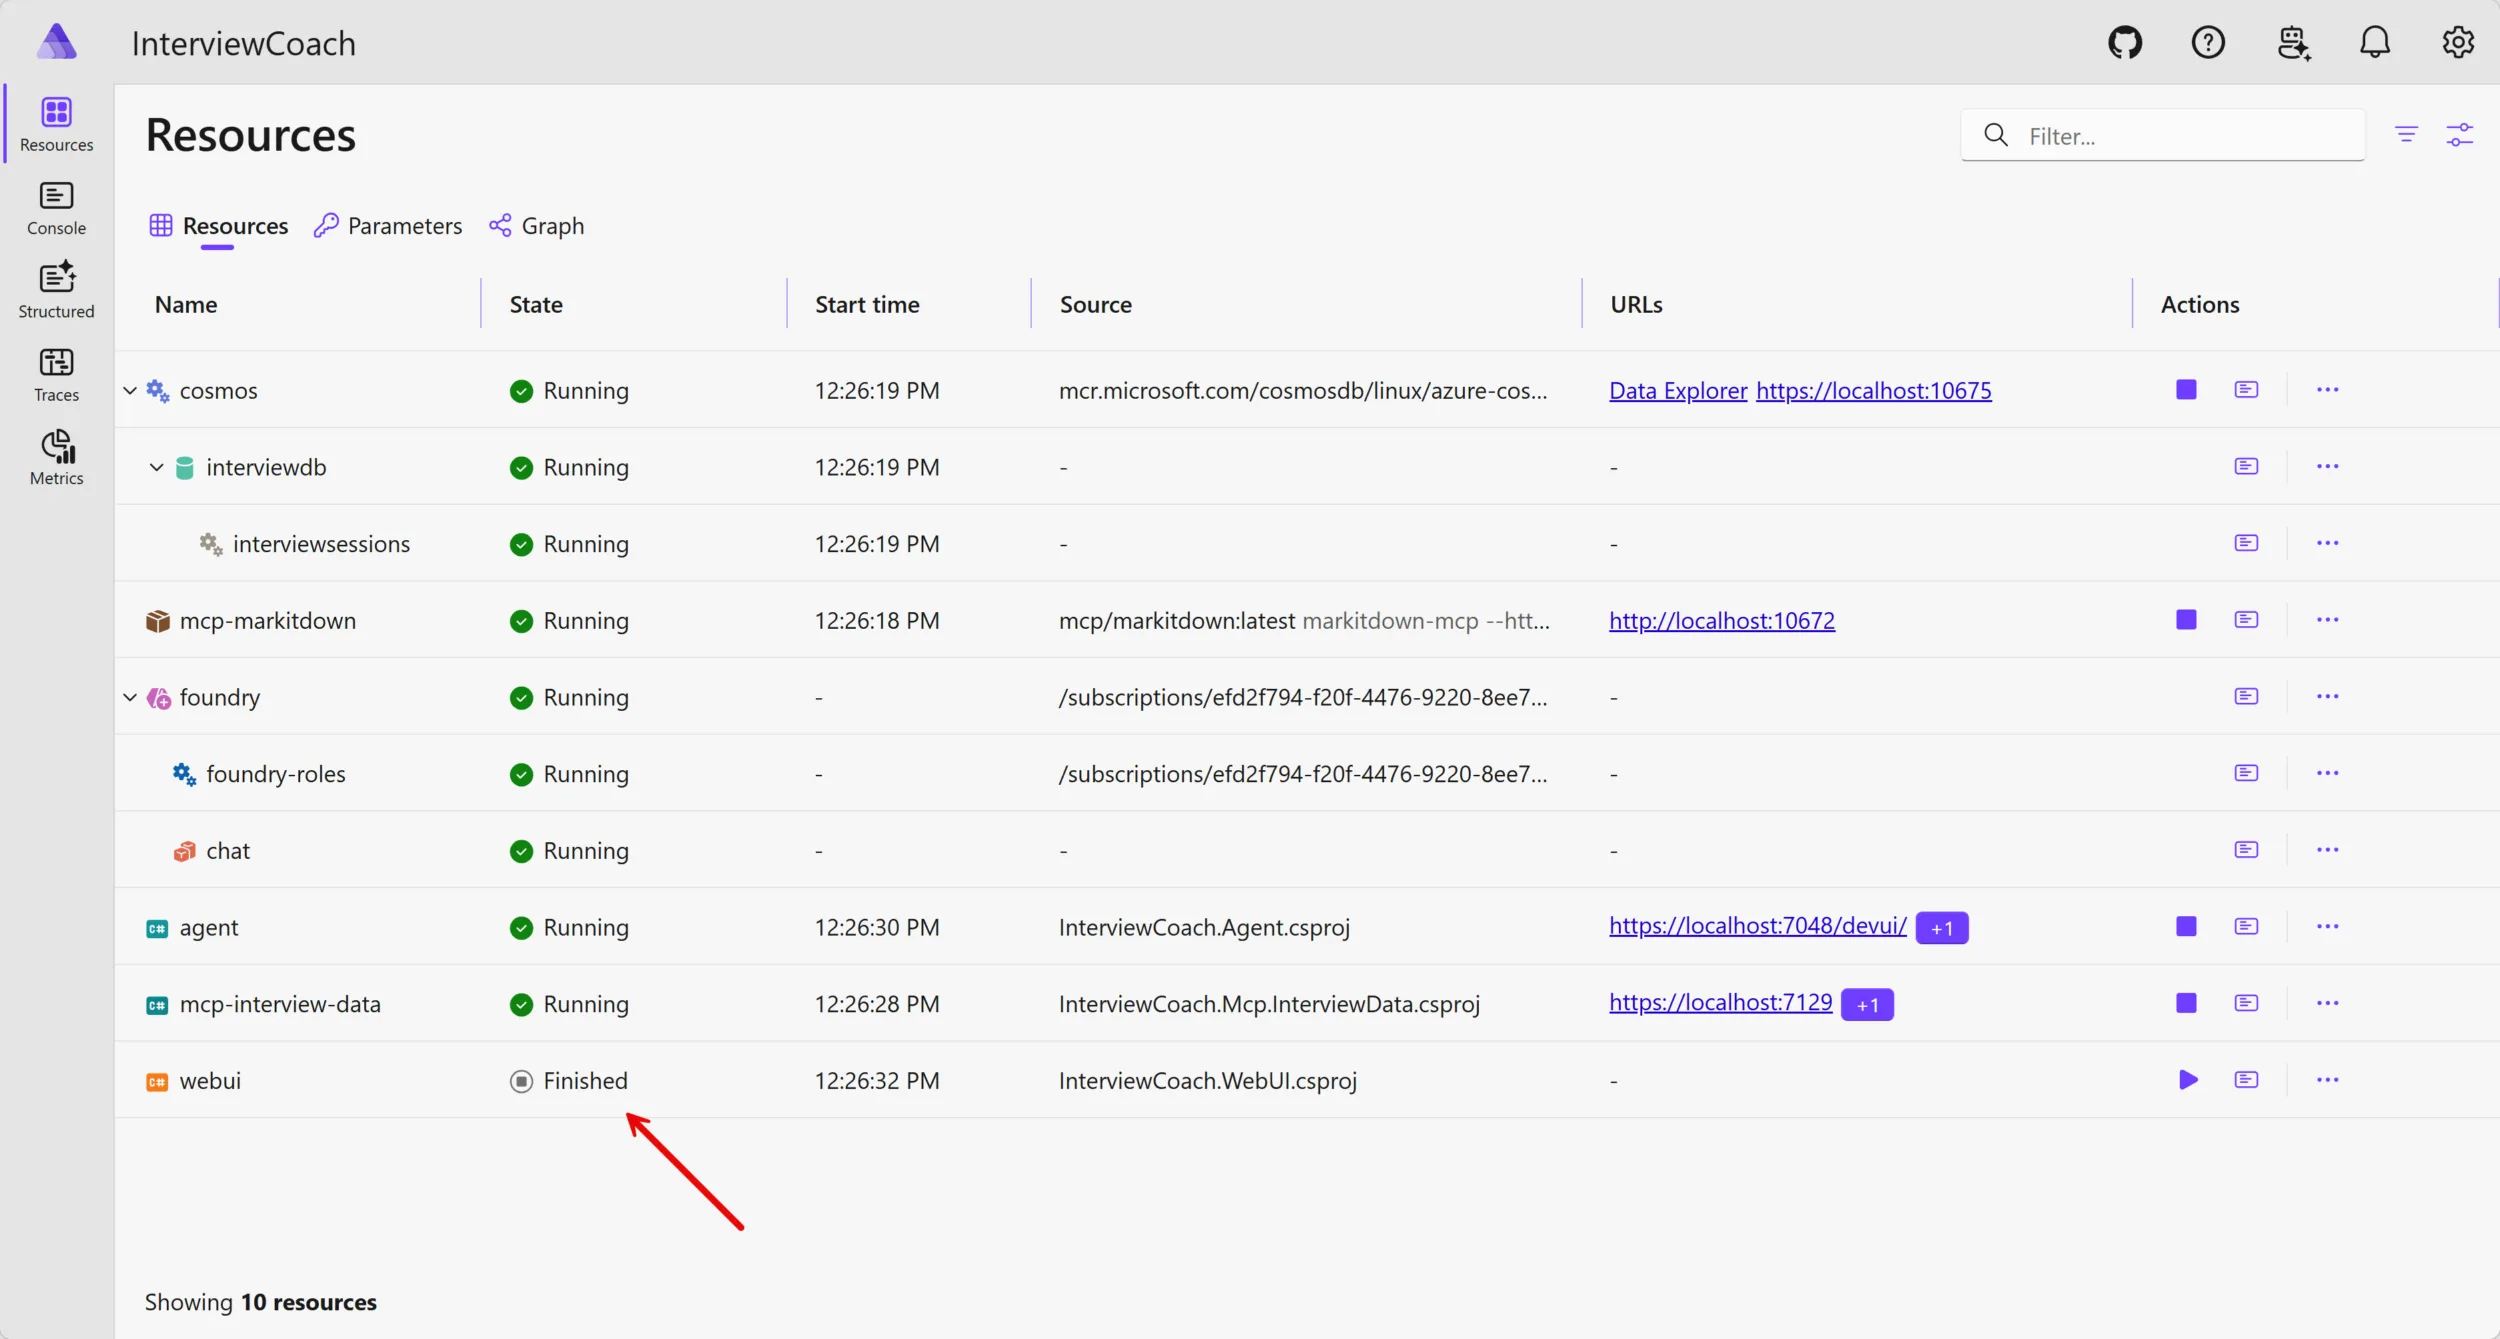Switch to the Parameters tab

388,226
